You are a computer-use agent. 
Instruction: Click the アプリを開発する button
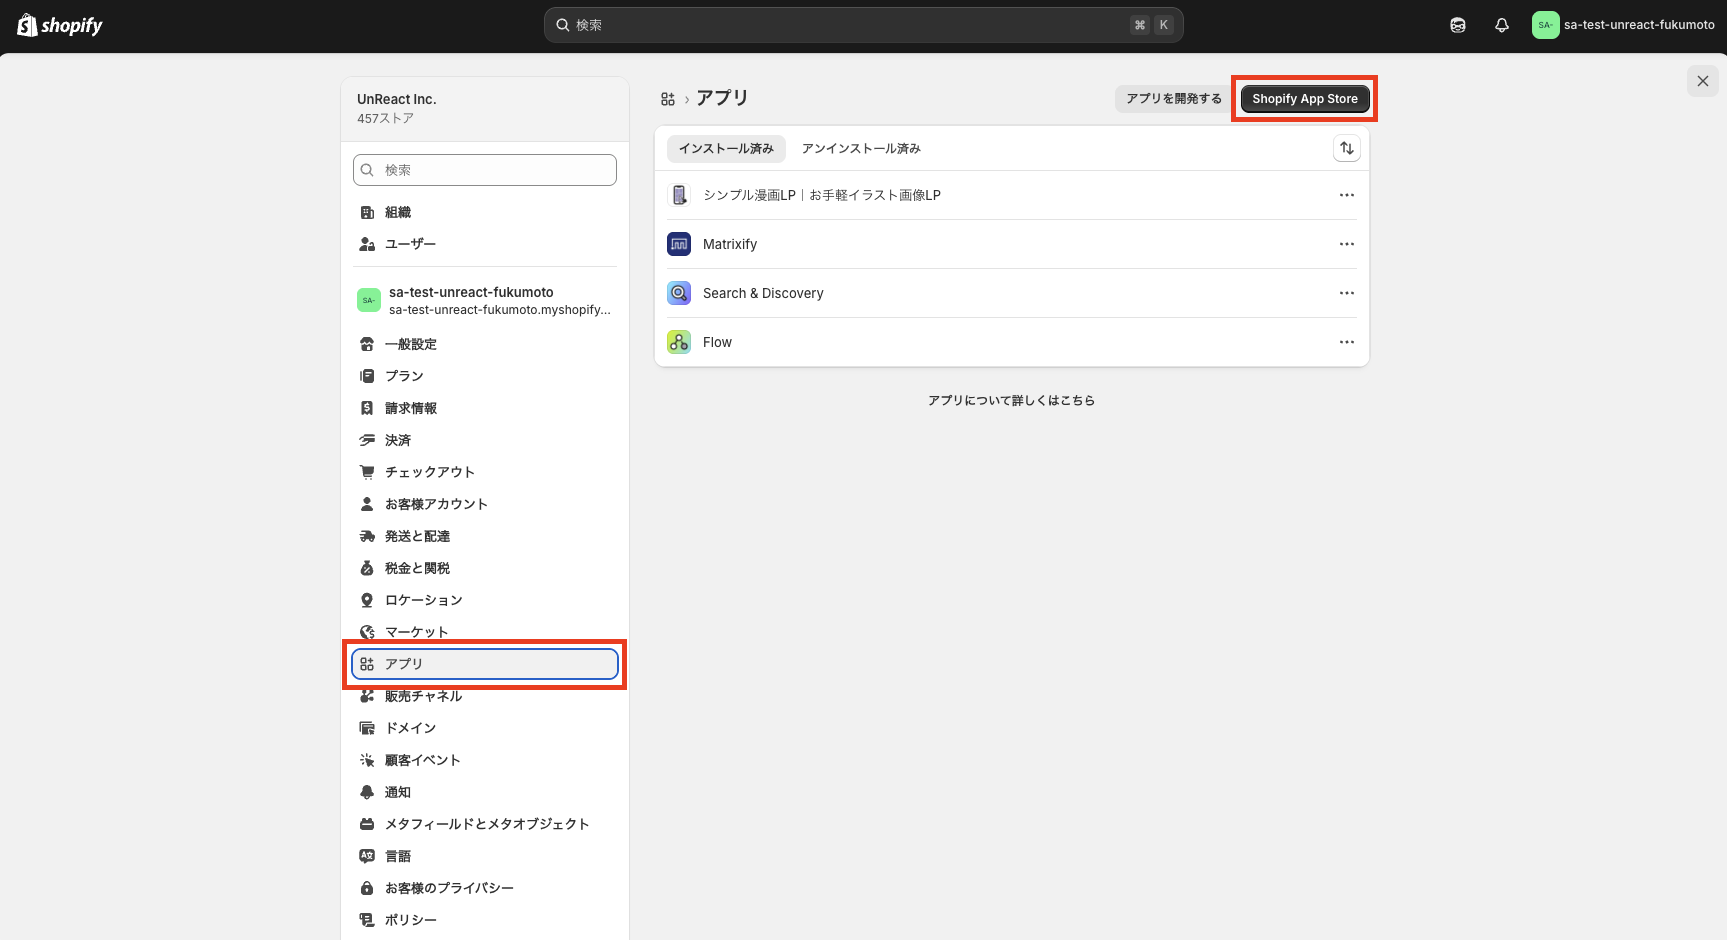coord(1174,99)
